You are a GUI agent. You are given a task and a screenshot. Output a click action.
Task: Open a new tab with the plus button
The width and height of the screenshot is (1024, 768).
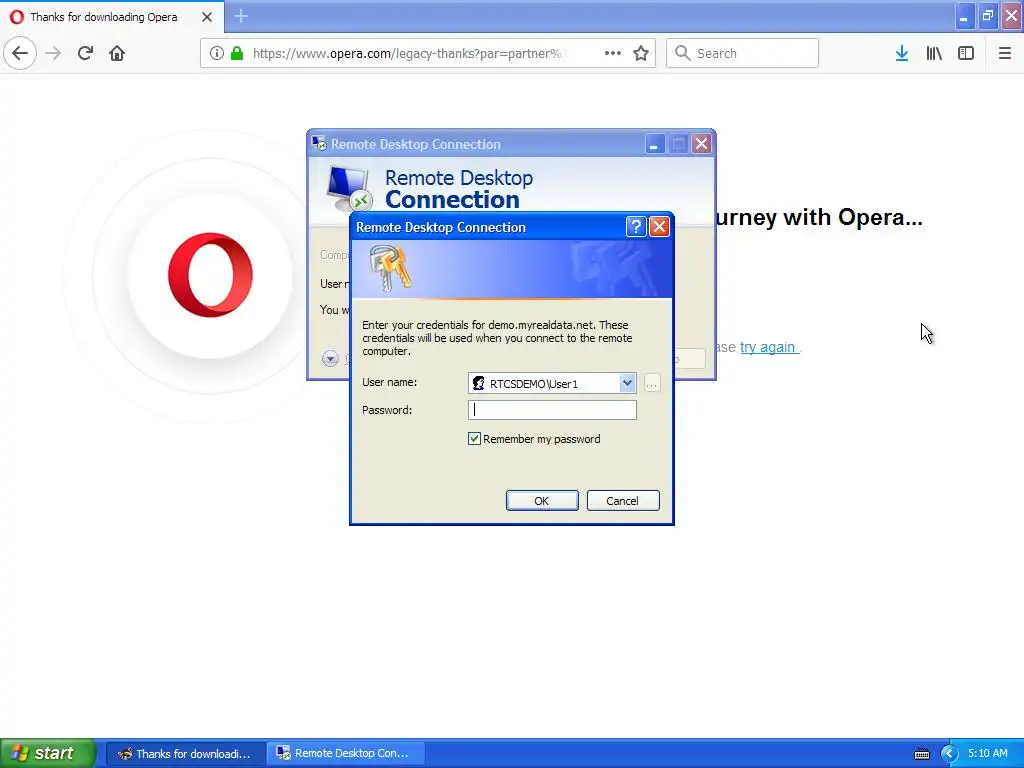tap(241, 16)
